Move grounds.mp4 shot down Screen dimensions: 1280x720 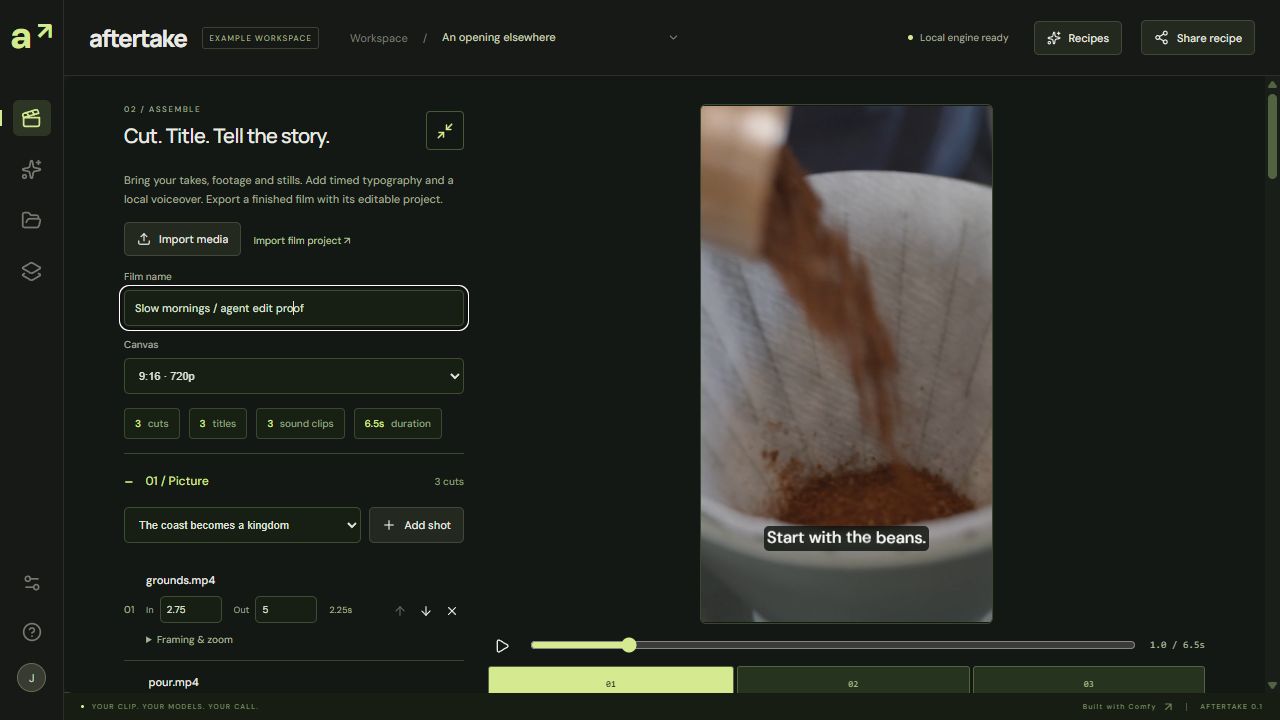(x=426, y=610)
